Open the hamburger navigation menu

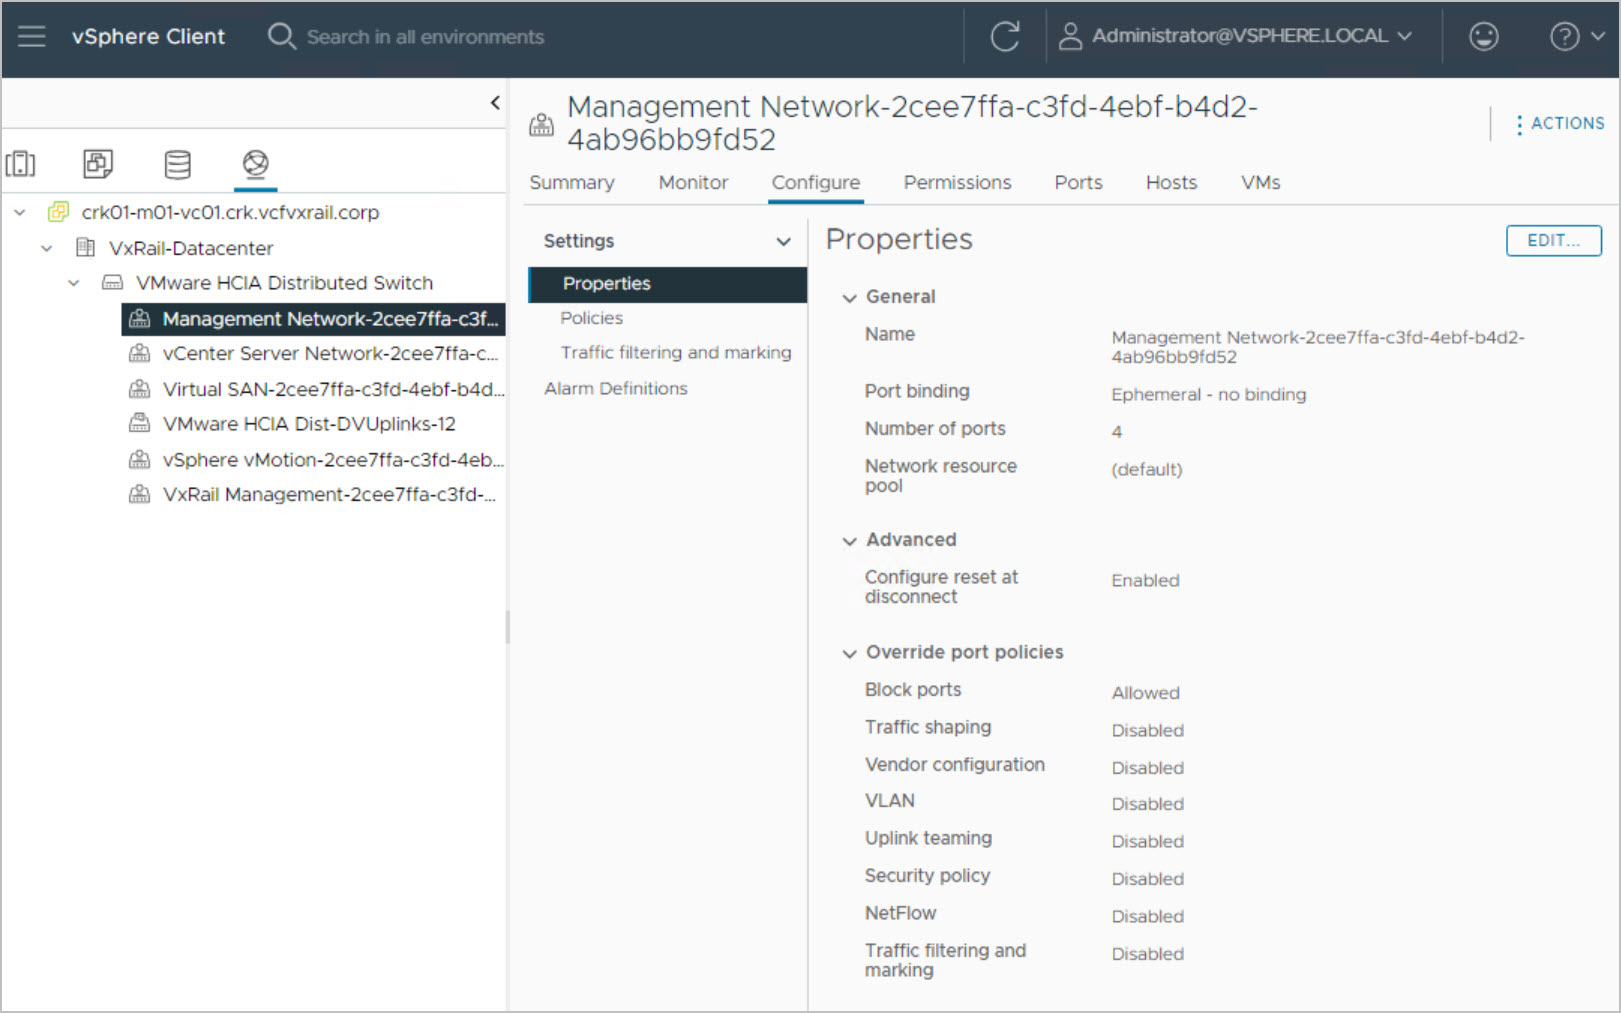[x=32, y=37]
